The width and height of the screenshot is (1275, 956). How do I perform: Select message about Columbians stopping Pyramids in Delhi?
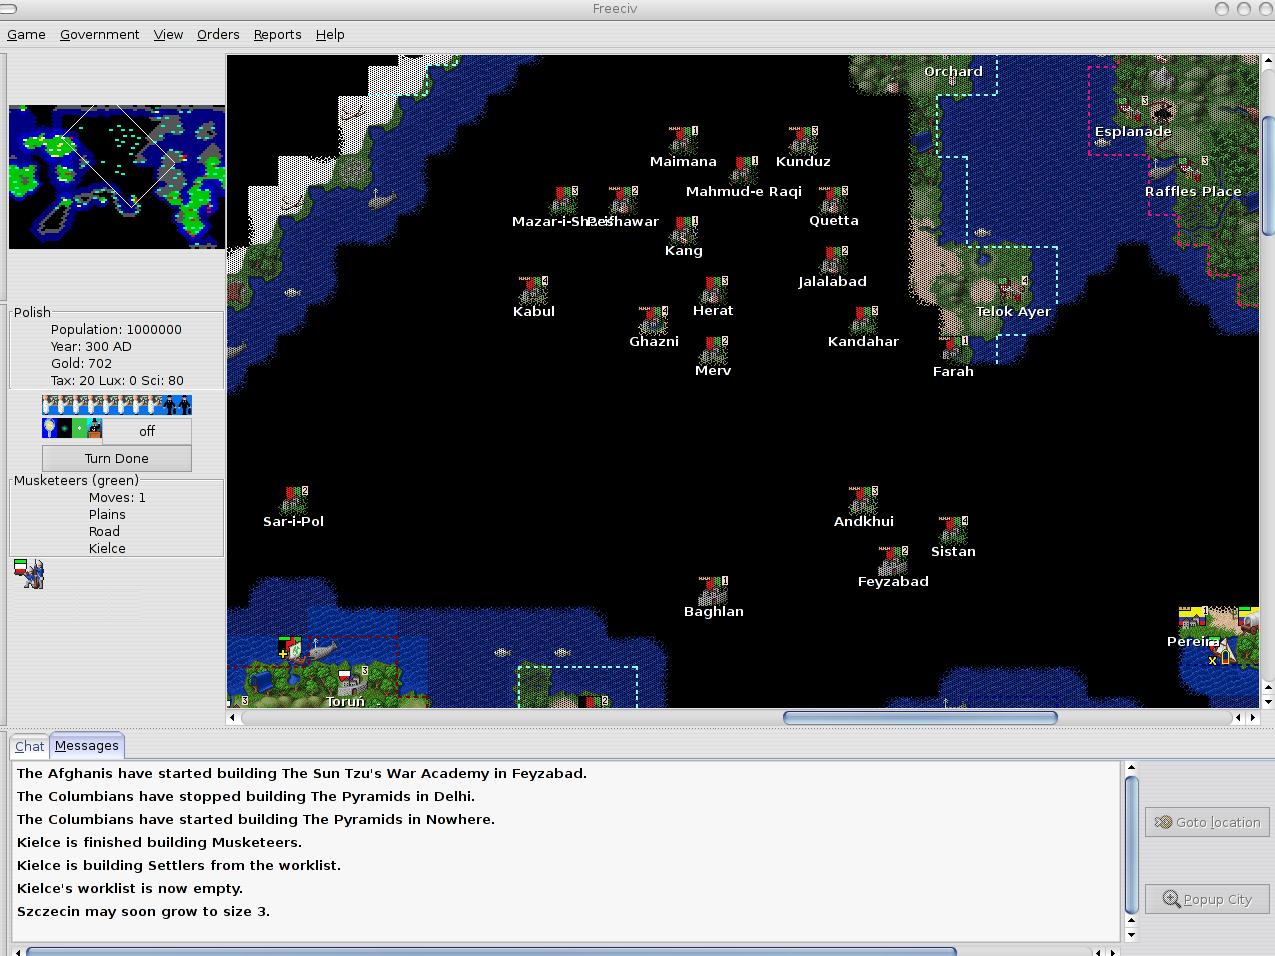click(x=246, y=796)
